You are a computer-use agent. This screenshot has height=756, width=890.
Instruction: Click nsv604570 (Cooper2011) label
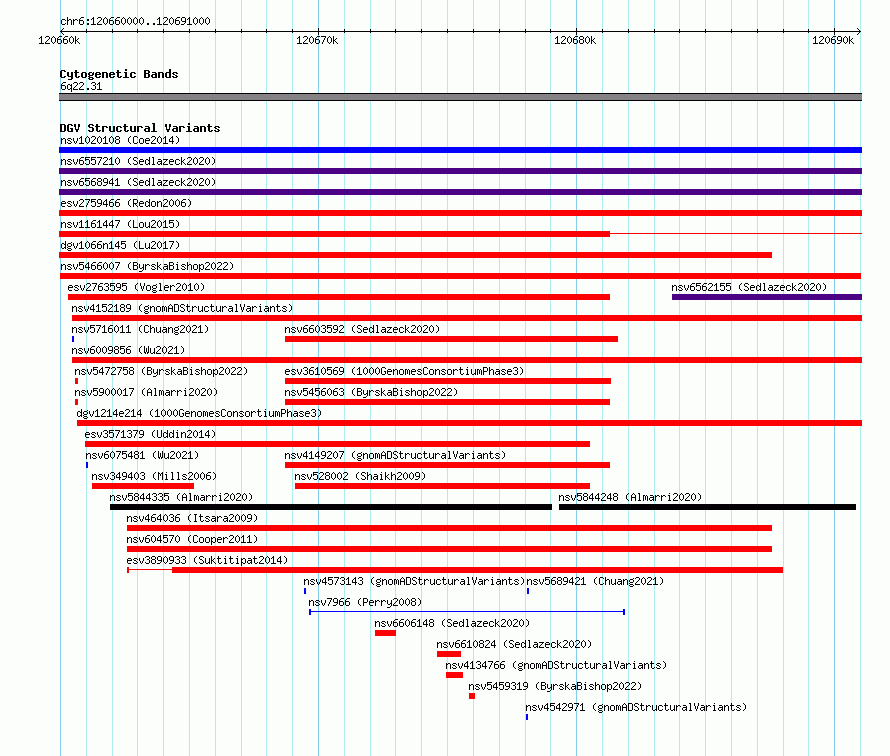point(192,539)
